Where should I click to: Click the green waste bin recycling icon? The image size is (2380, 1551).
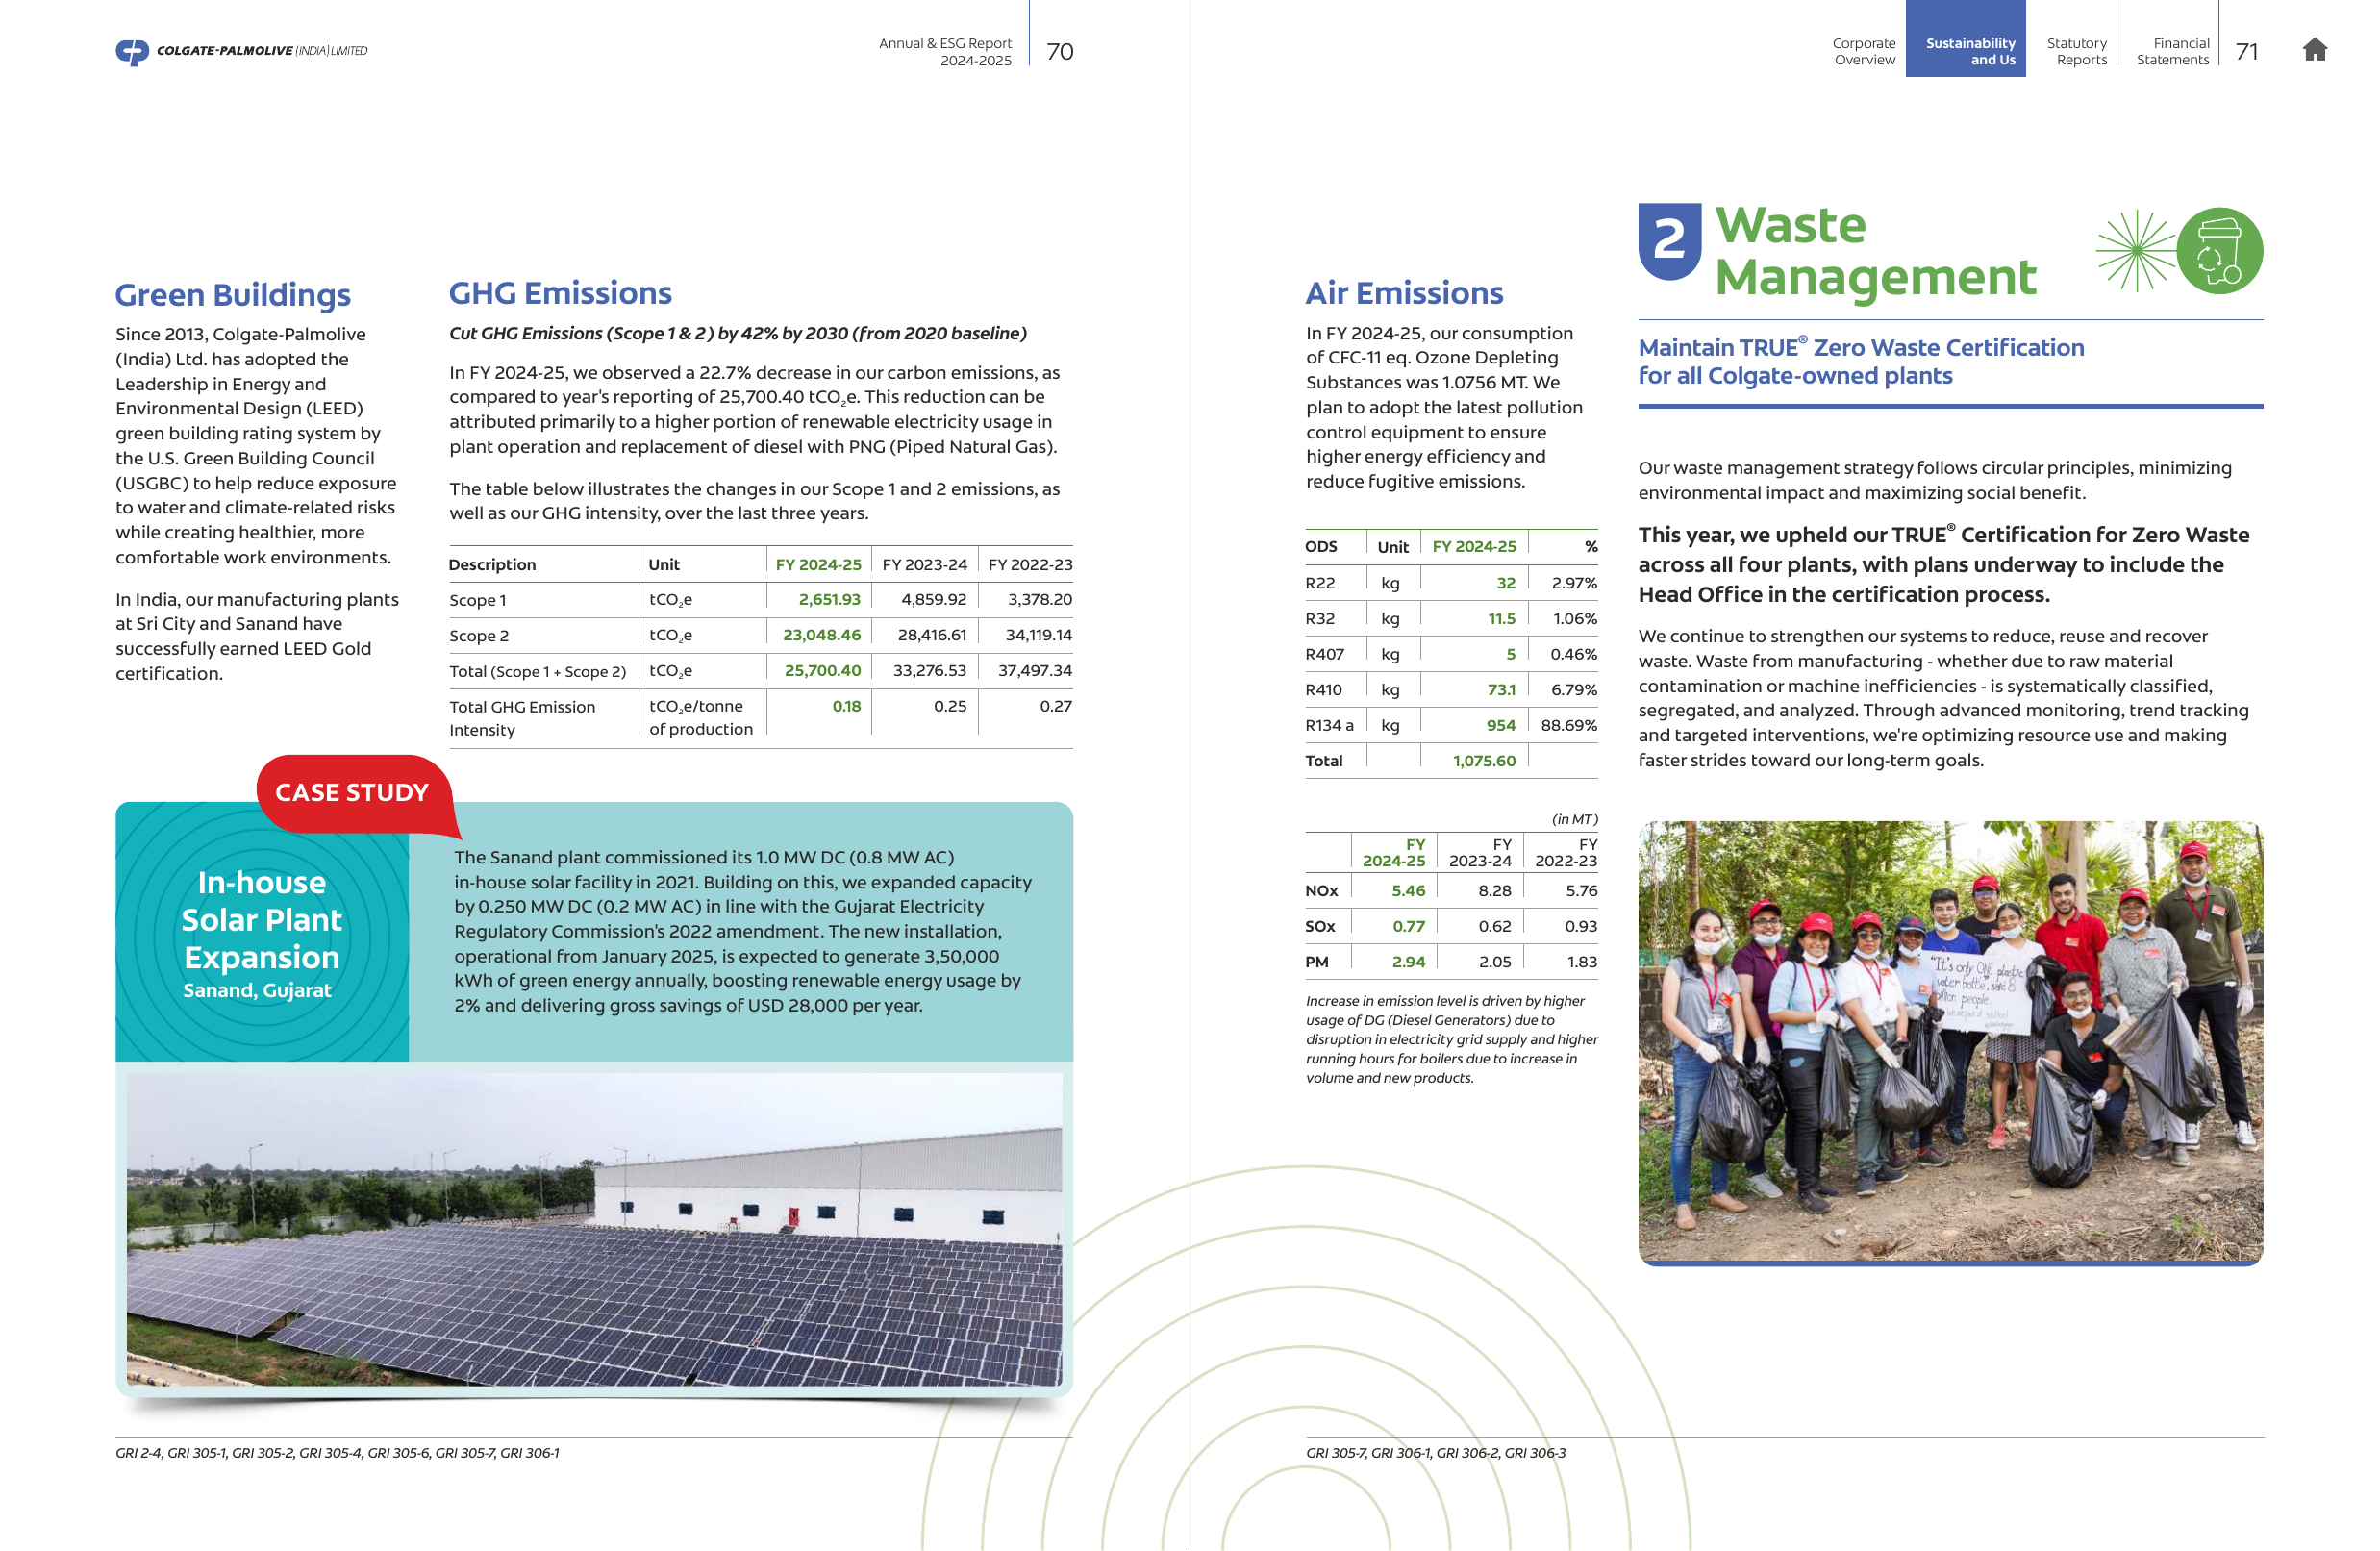2219,251
